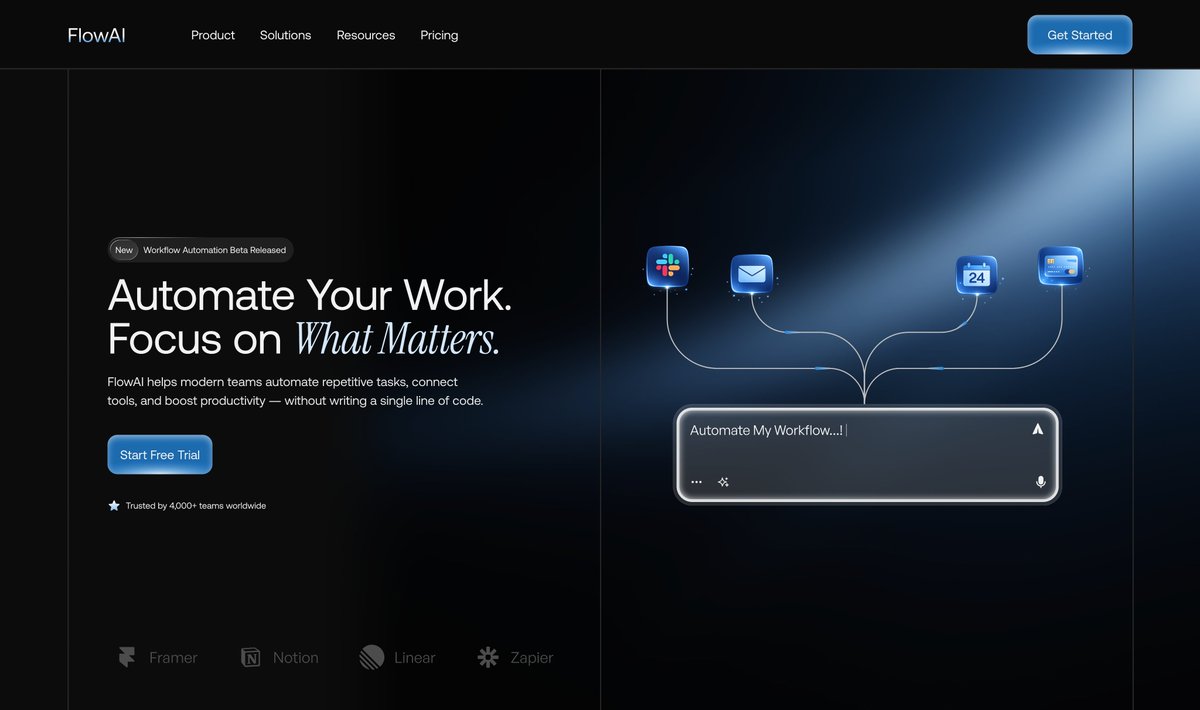Click 'Trusted by 4,000+ teams worldwide' text
The image size is (1200, 710).
196,506
